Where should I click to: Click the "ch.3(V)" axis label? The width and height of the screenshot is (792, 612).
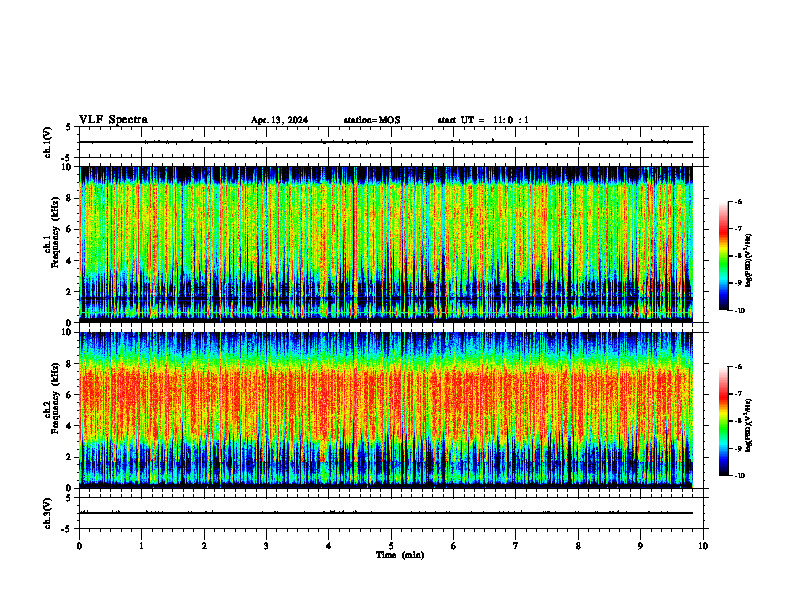point(48,513)
